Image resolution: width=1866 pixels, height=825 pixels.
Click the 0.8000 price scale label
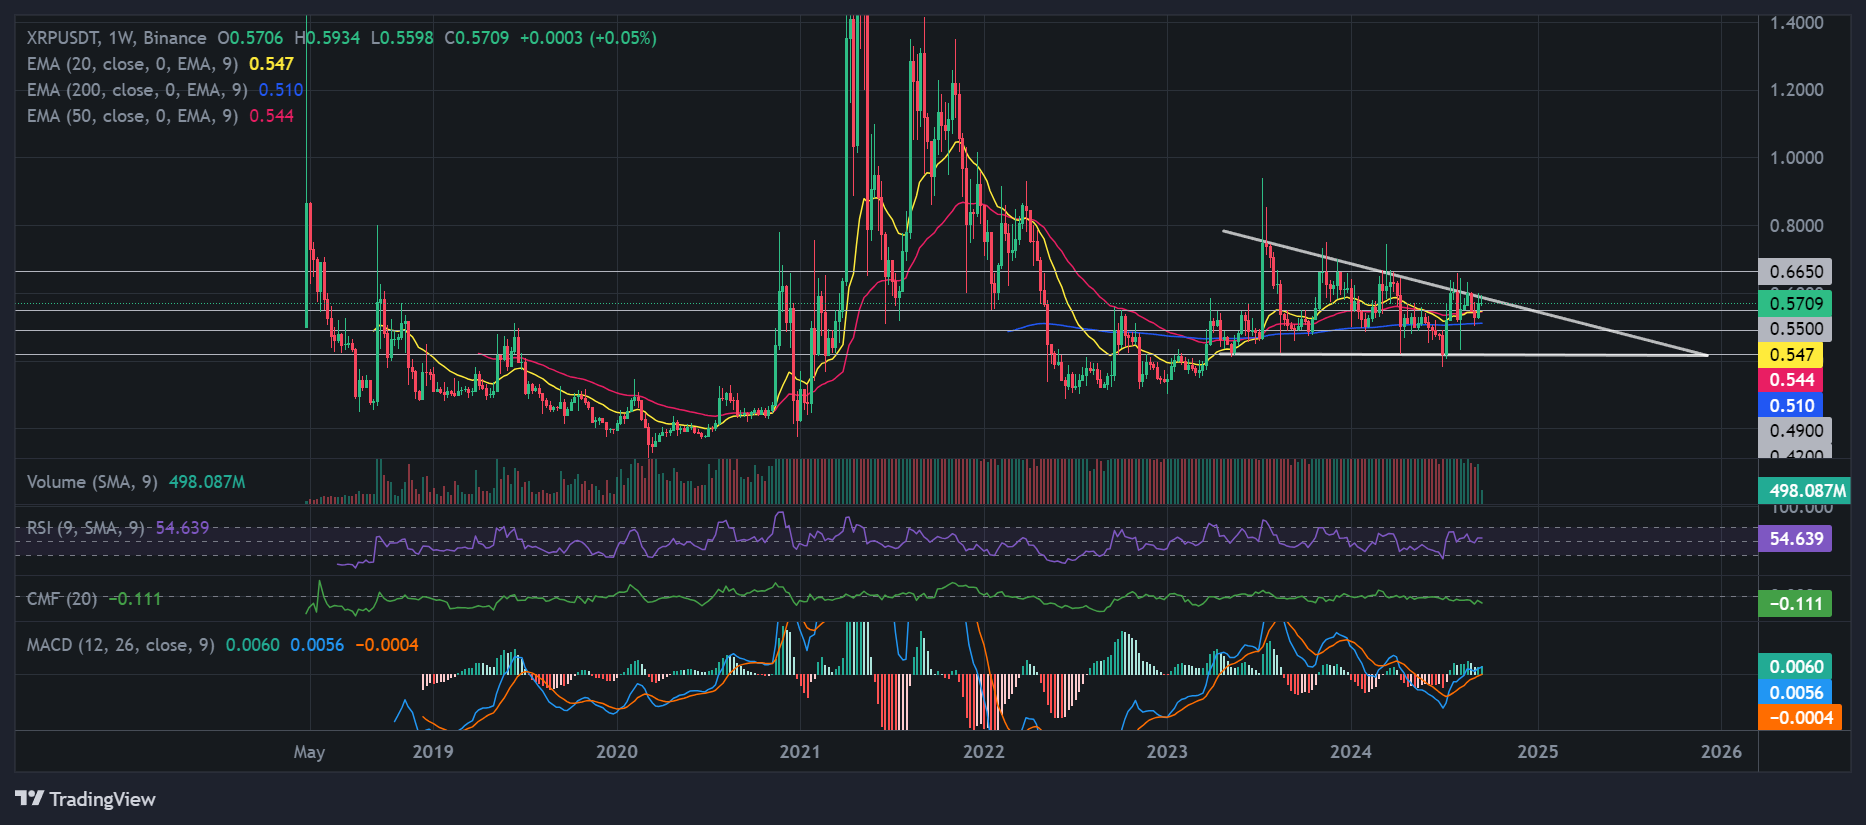click(1797, 226)
